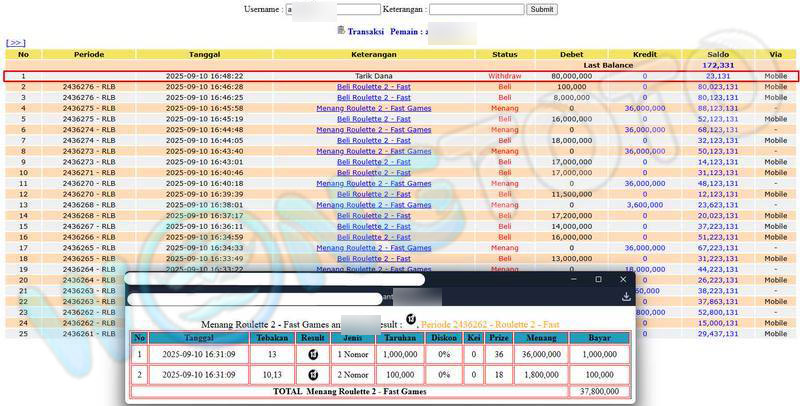Viewport: 800px width, 406px height.
Task: Click the Saldo 23,131 value in row 1
Action: [717, 76]
